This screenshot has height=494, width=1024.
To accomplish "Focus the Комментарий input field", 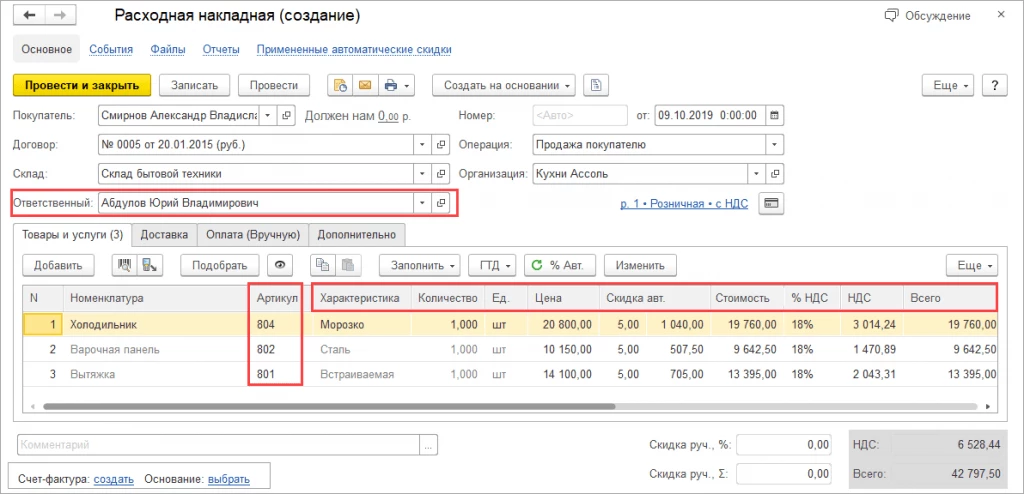I will 219,445.
